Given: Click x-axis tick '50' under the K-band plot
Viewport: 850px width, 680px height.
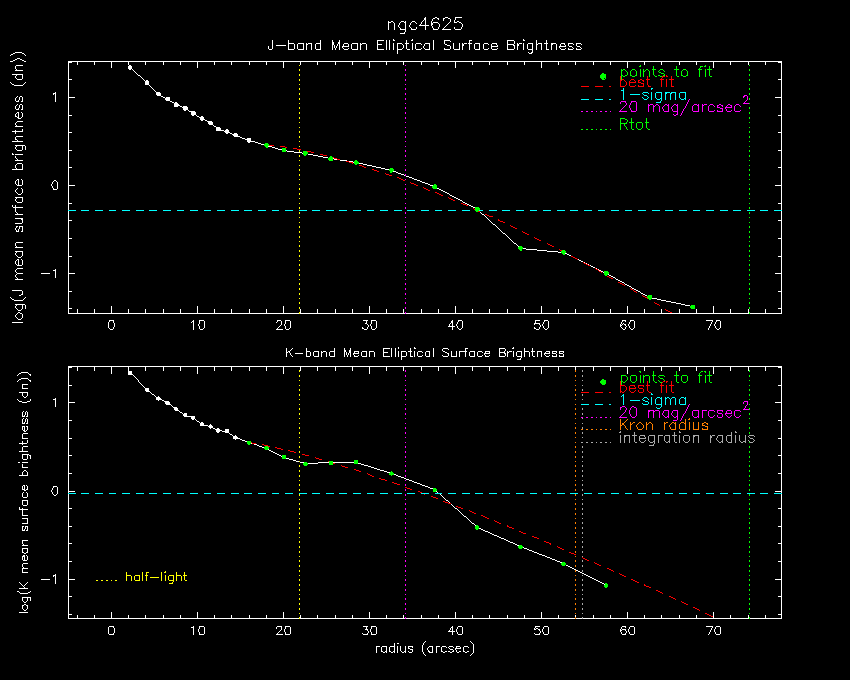Looking at the screenshot, I should click(542, 631).
